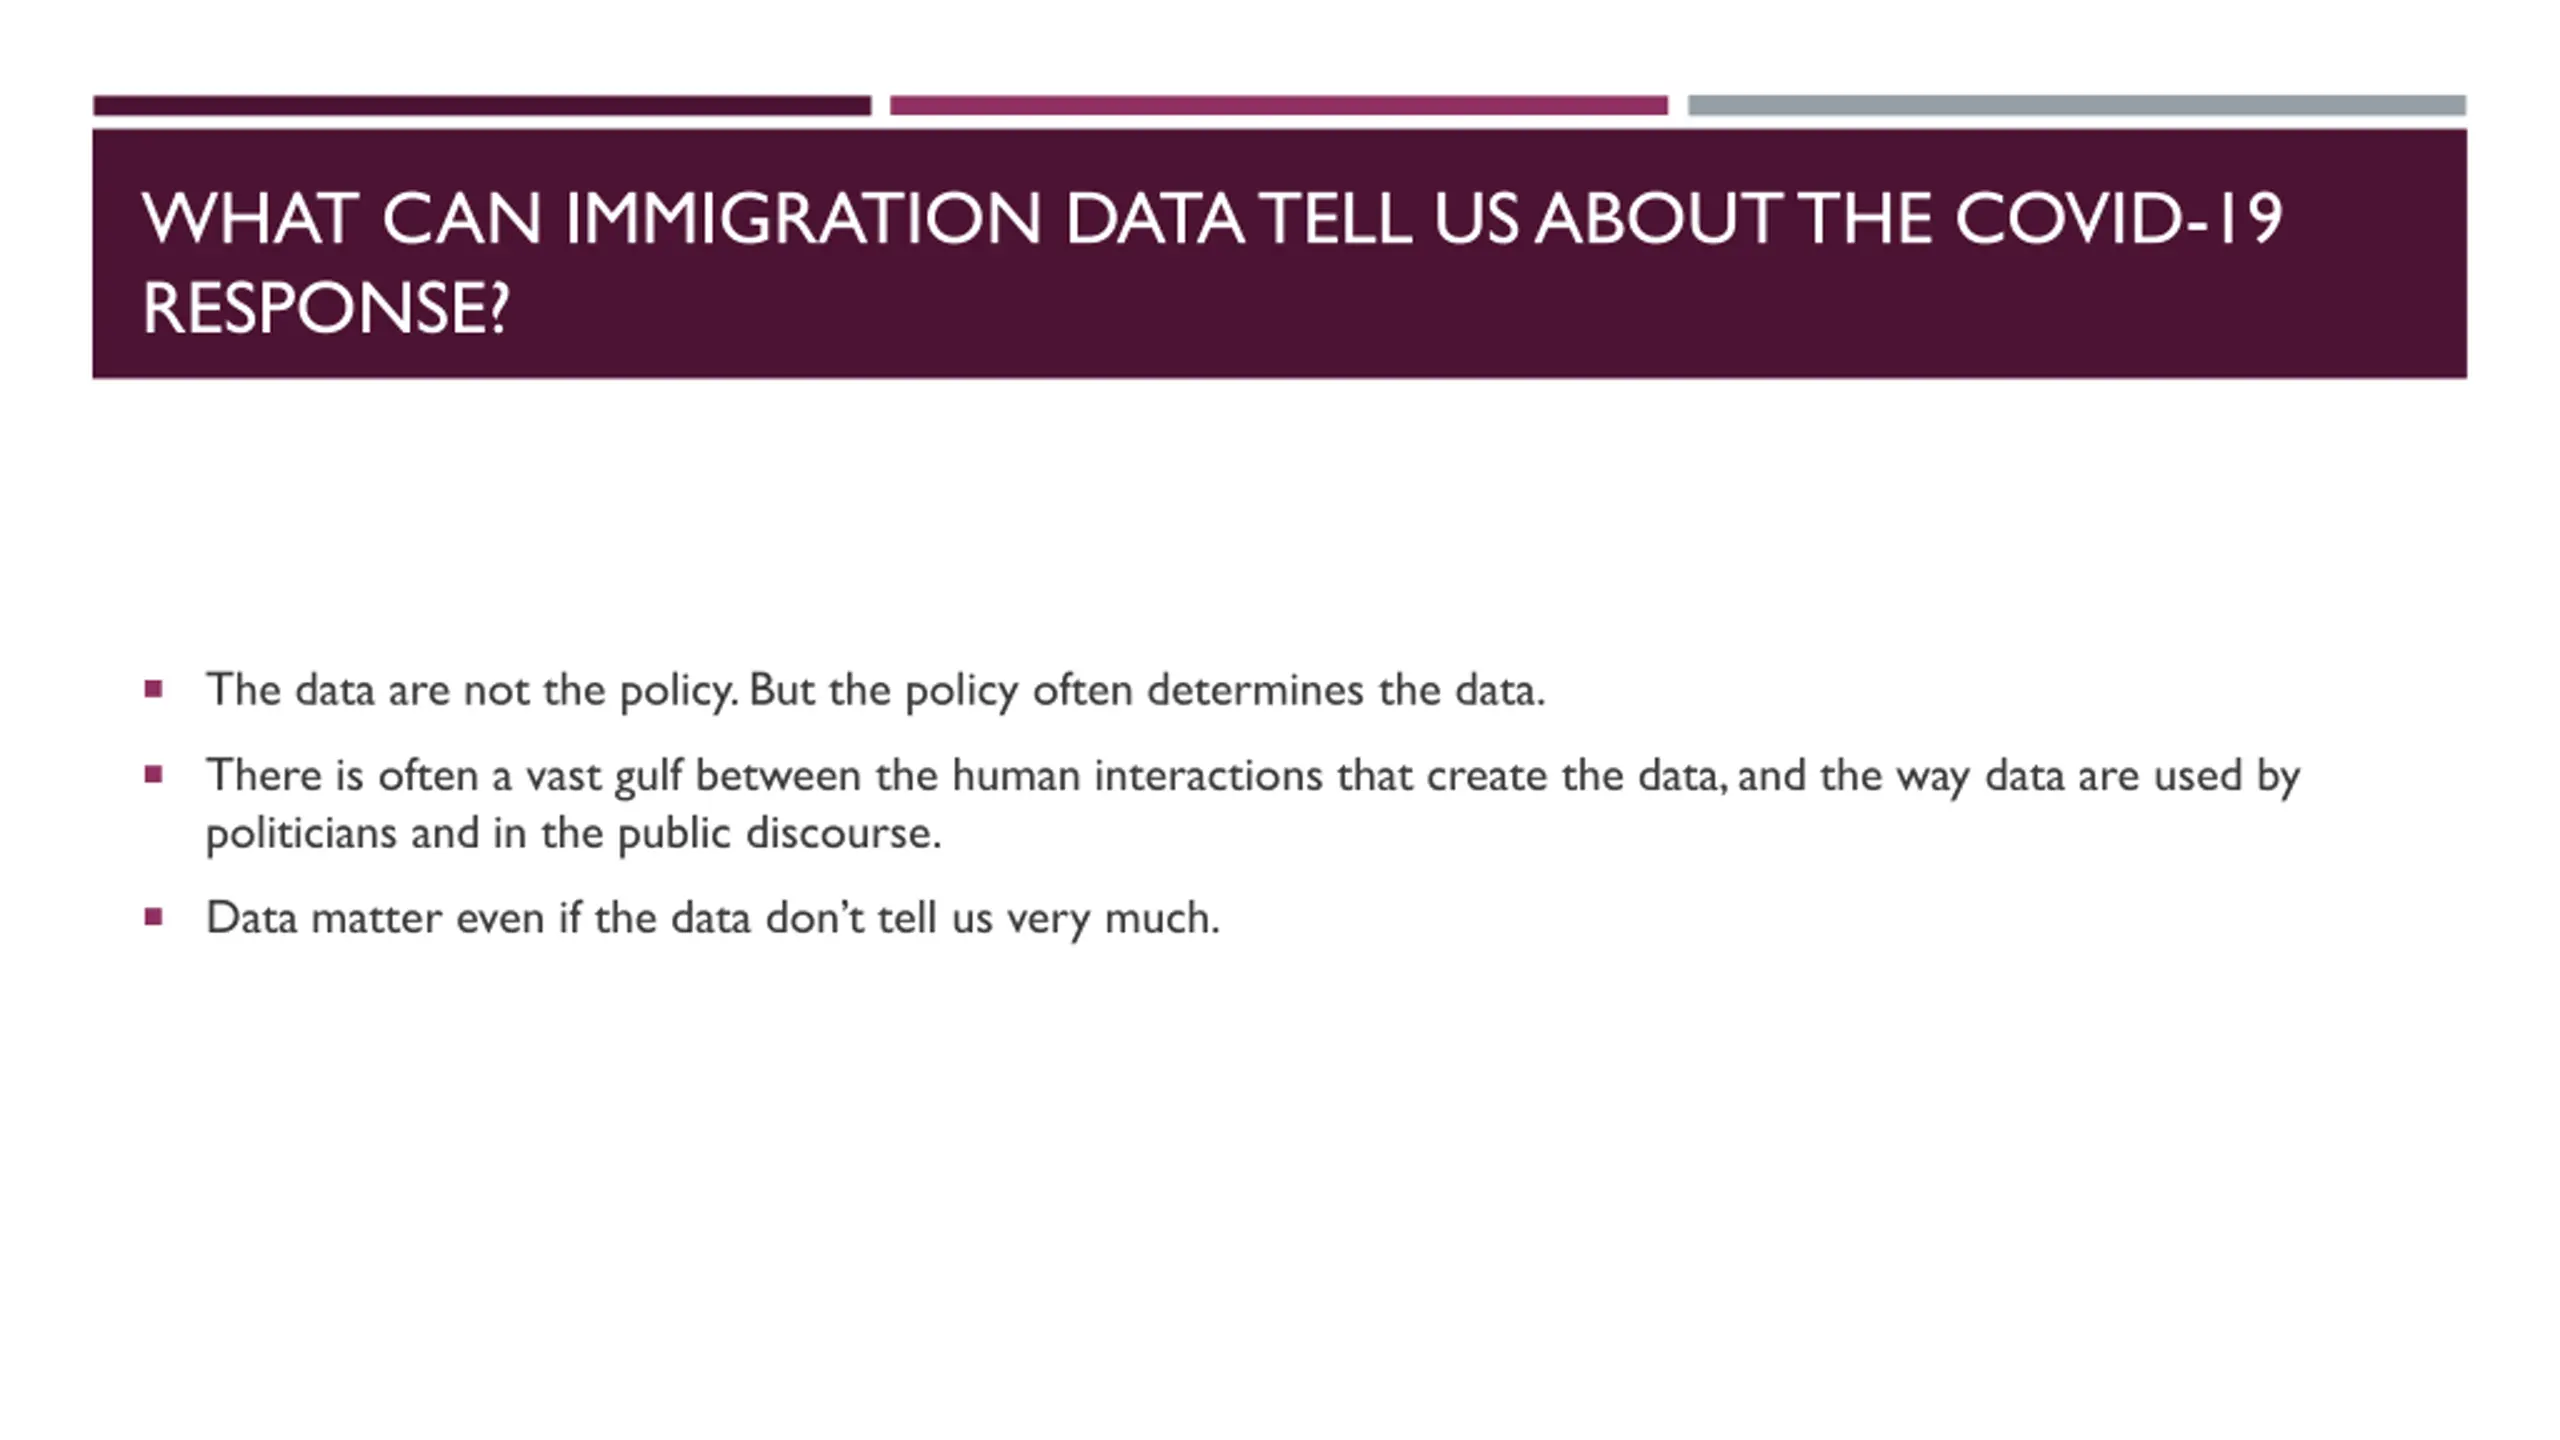The width and height of the screenshot is (2560, 1440).
Task: Click the word "RESPONSE?" in the title
Action: click(x=326, y=308)
